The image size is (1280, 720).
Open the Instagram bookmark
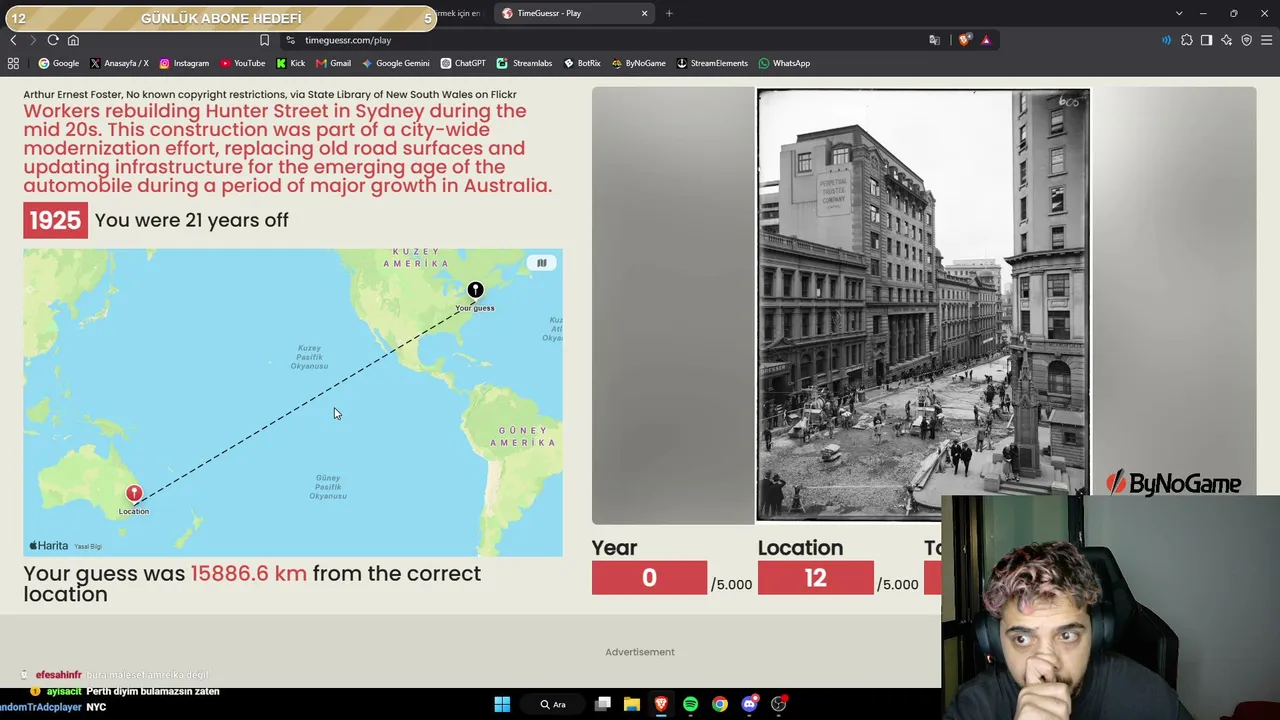[x=184, y=63]
